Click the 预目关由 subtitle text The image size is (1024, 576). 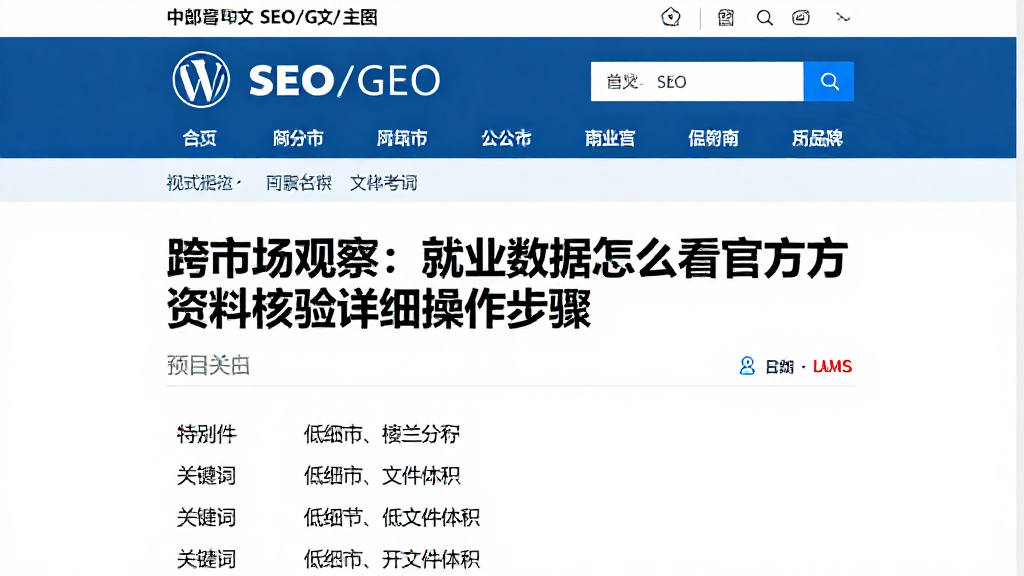coord(208,365)
